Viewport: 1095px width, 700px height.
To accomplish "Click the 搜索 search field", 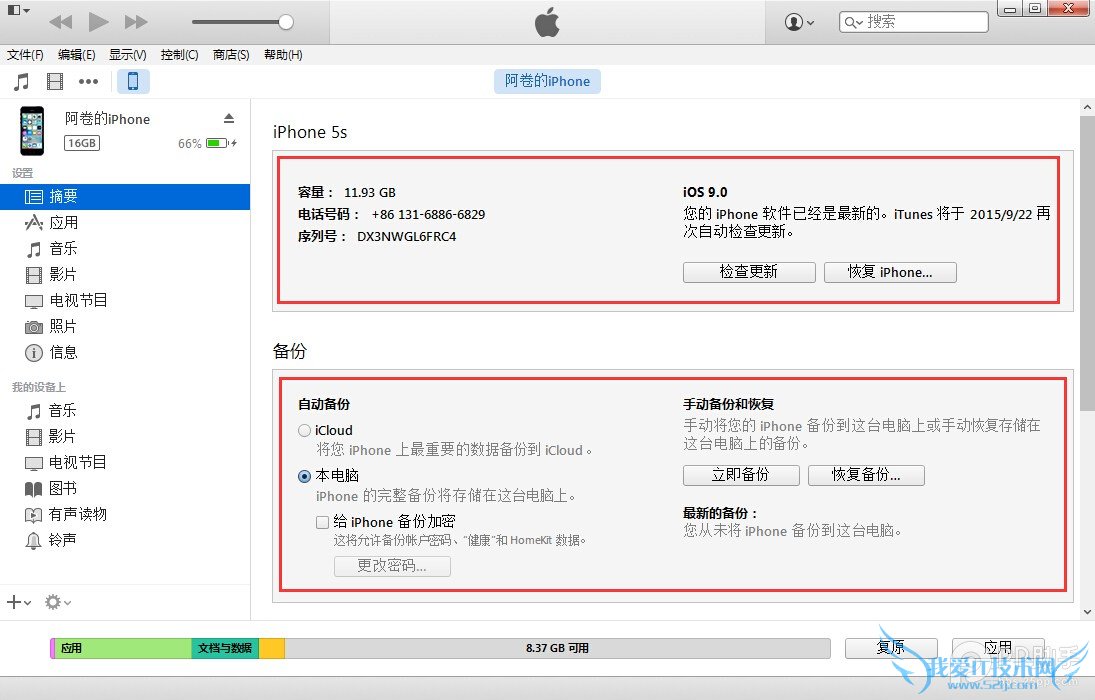I will [913, 22].
